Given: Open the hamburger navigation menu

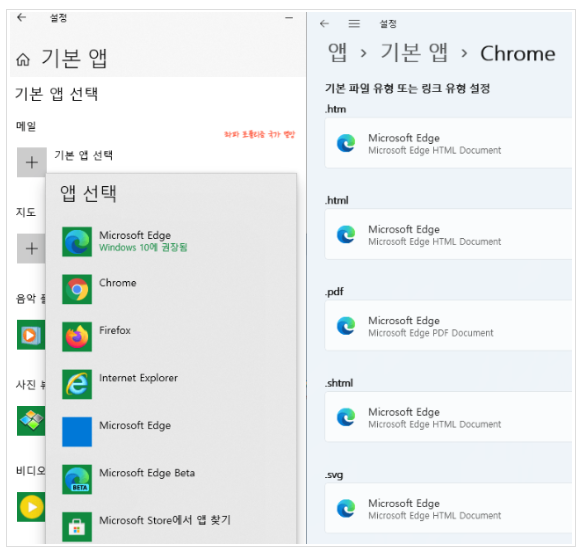Looking at the screenshot, I should tap(354, 24).
